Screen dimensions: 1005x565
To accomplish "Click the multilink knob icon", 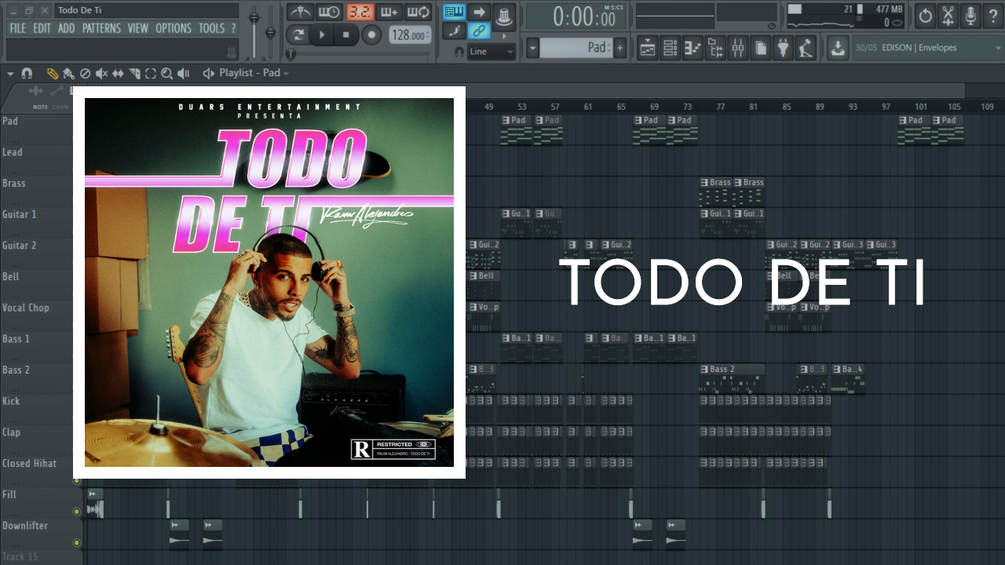I will coord(504,15).
